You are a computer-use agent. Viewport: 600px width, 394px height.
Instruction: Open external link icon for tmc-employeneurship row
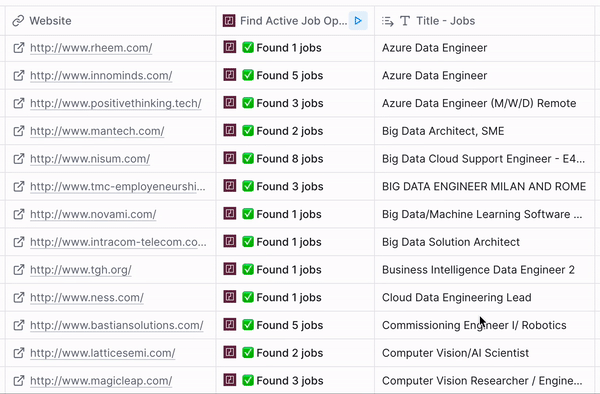[18, 186]
